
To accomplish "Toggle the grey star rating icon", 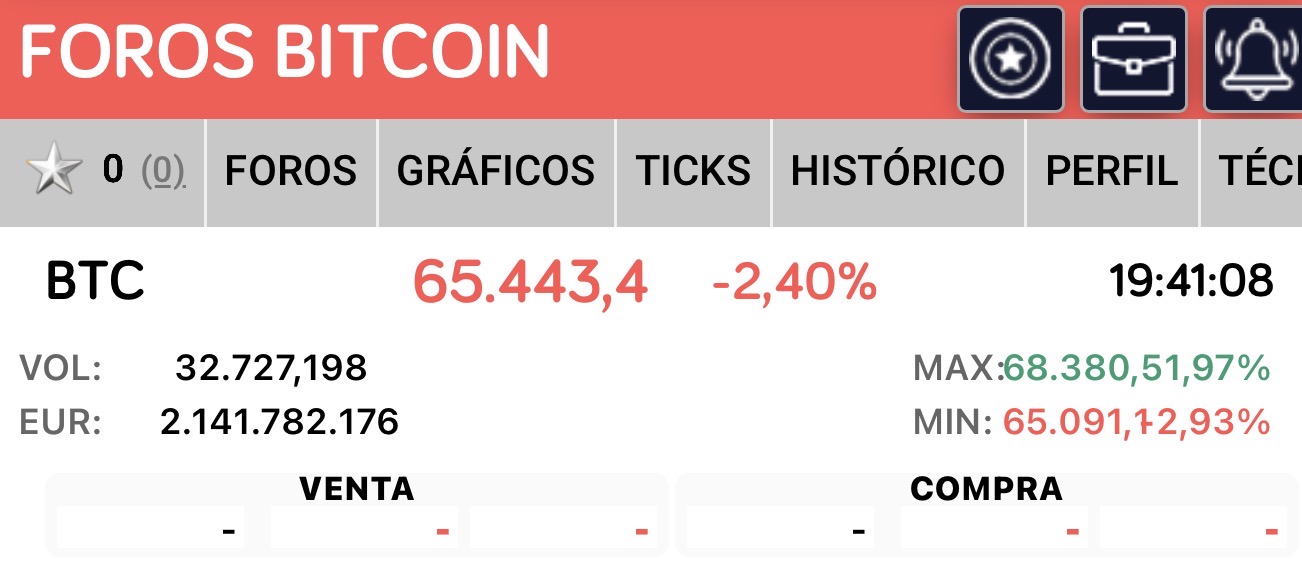I will (54, 172).
